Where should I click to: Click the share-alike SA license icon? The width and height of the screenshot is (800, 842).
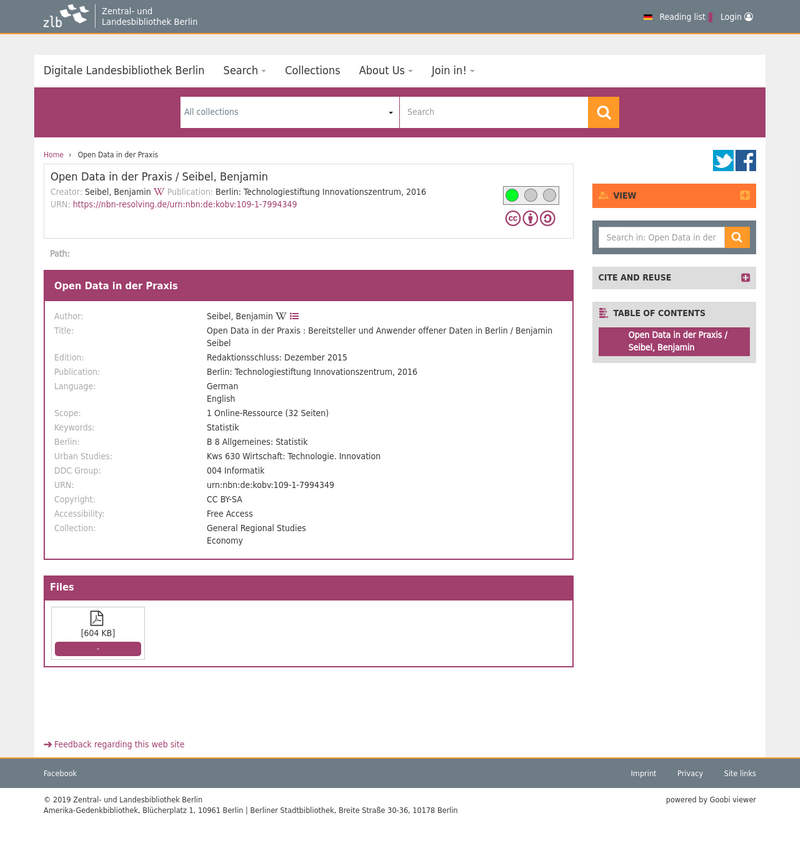(x=548, y=219)
